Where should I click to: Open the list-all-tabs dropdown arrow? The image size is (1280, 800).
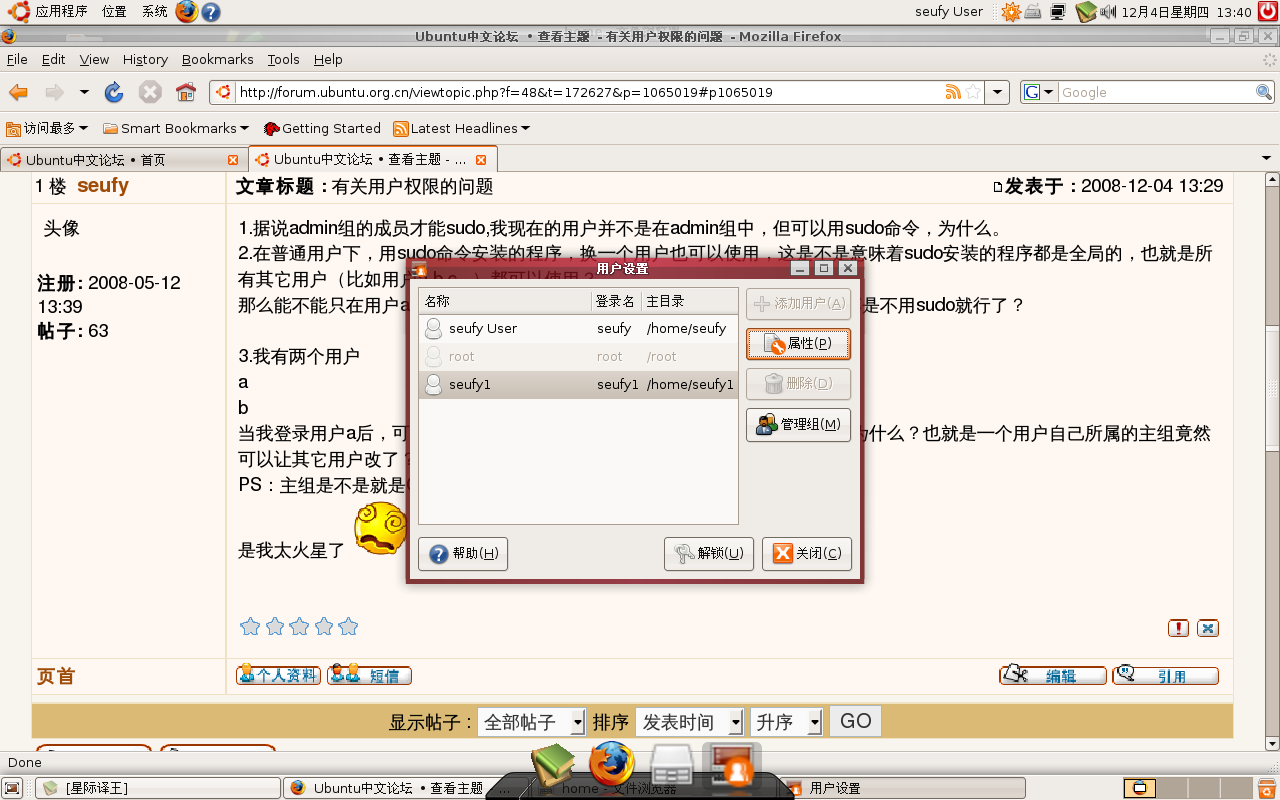1266,159
